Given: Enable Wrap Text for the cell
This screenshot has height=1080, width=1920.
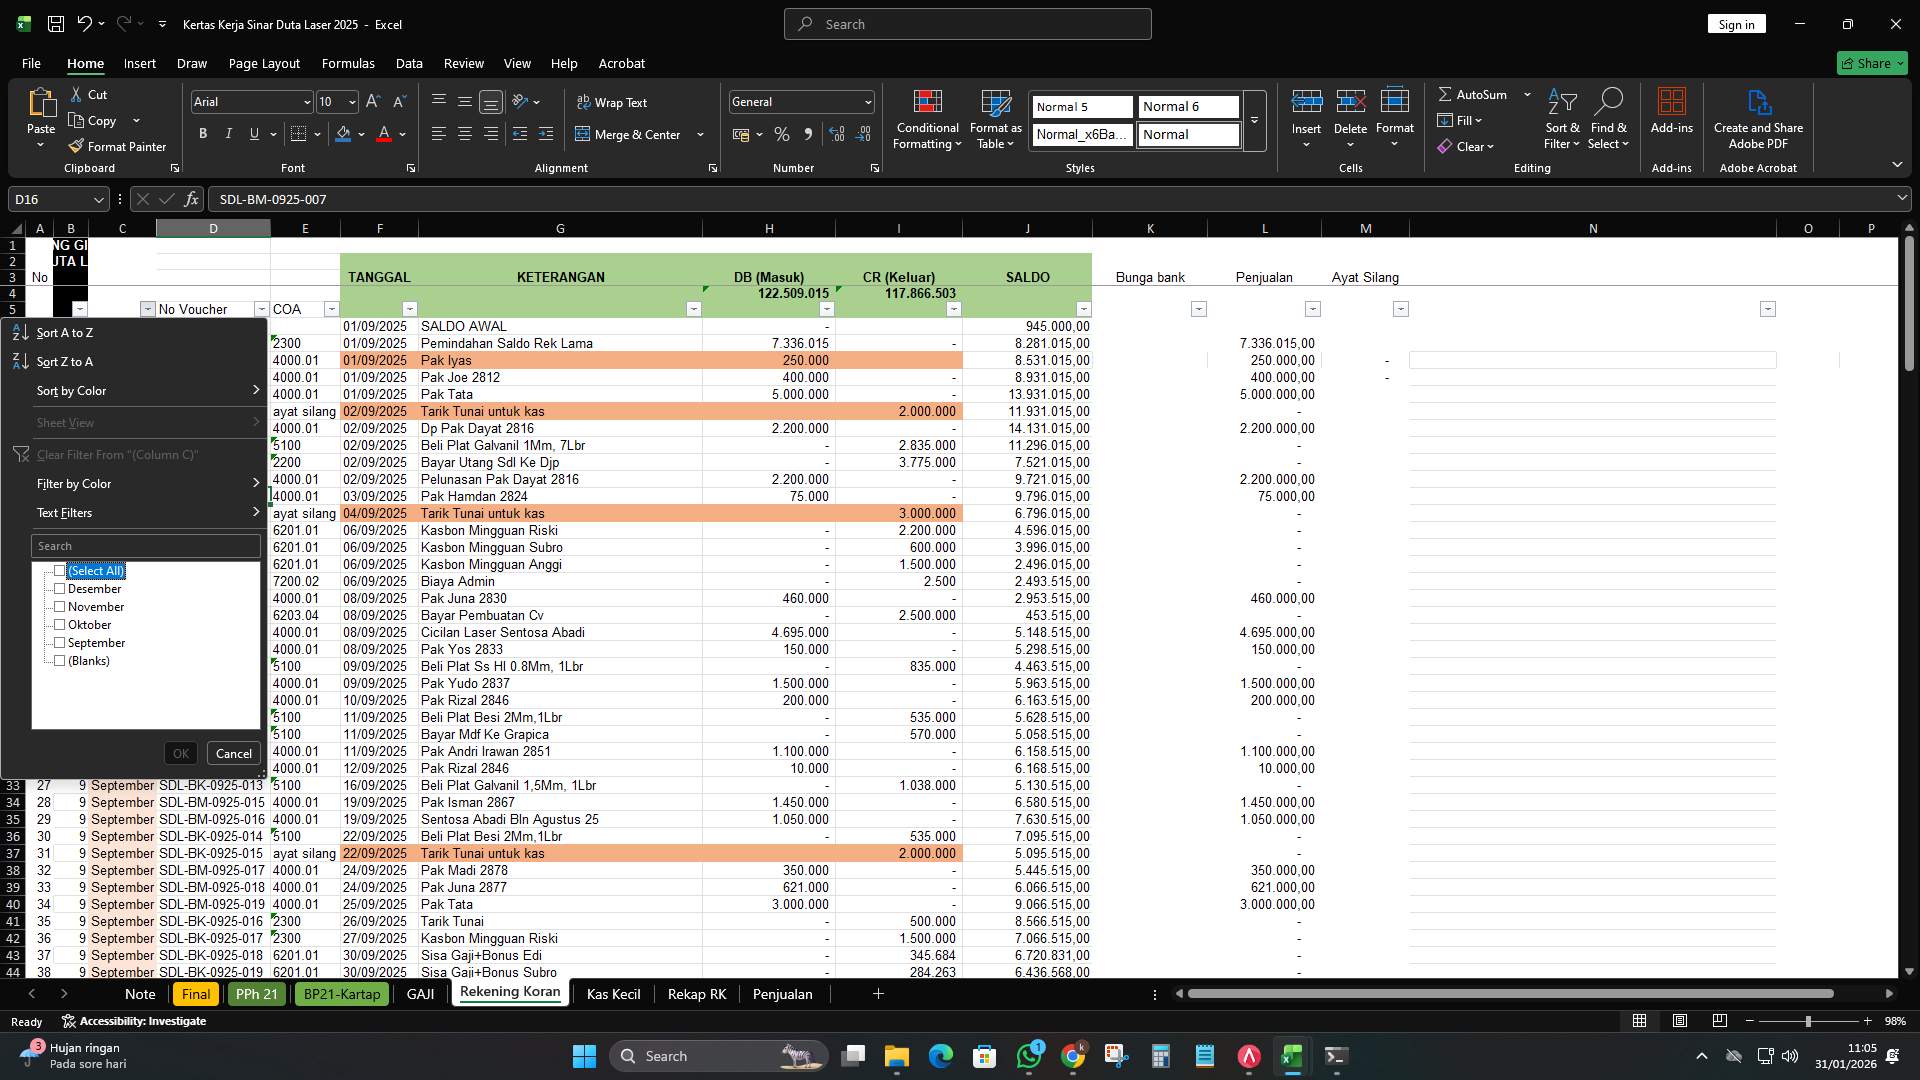Looking at the screenshot, I should [x=612, y=102].
